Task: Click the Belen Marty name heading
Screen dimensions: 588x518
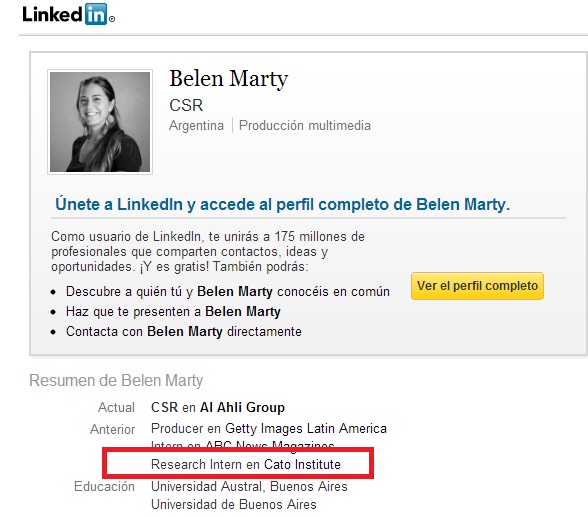Action: [228, 79]
